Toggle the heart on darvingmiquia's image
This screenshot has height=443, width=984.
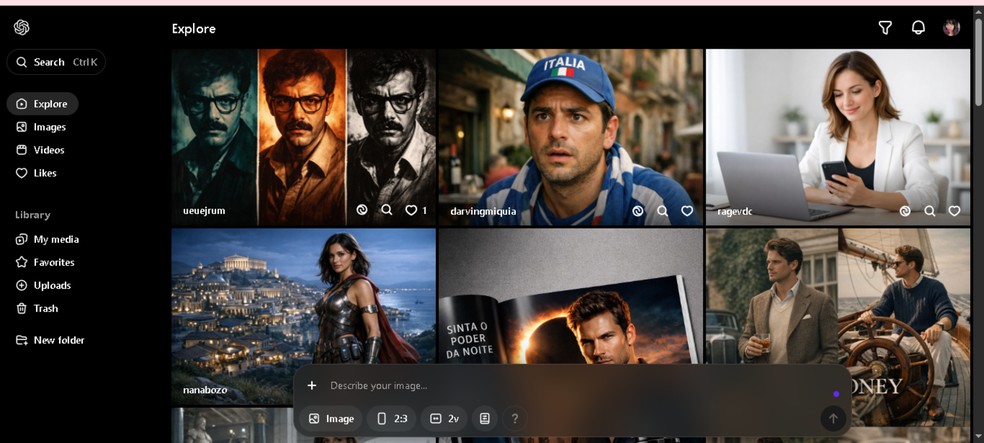pyautogui.click(x=687, y=211)
